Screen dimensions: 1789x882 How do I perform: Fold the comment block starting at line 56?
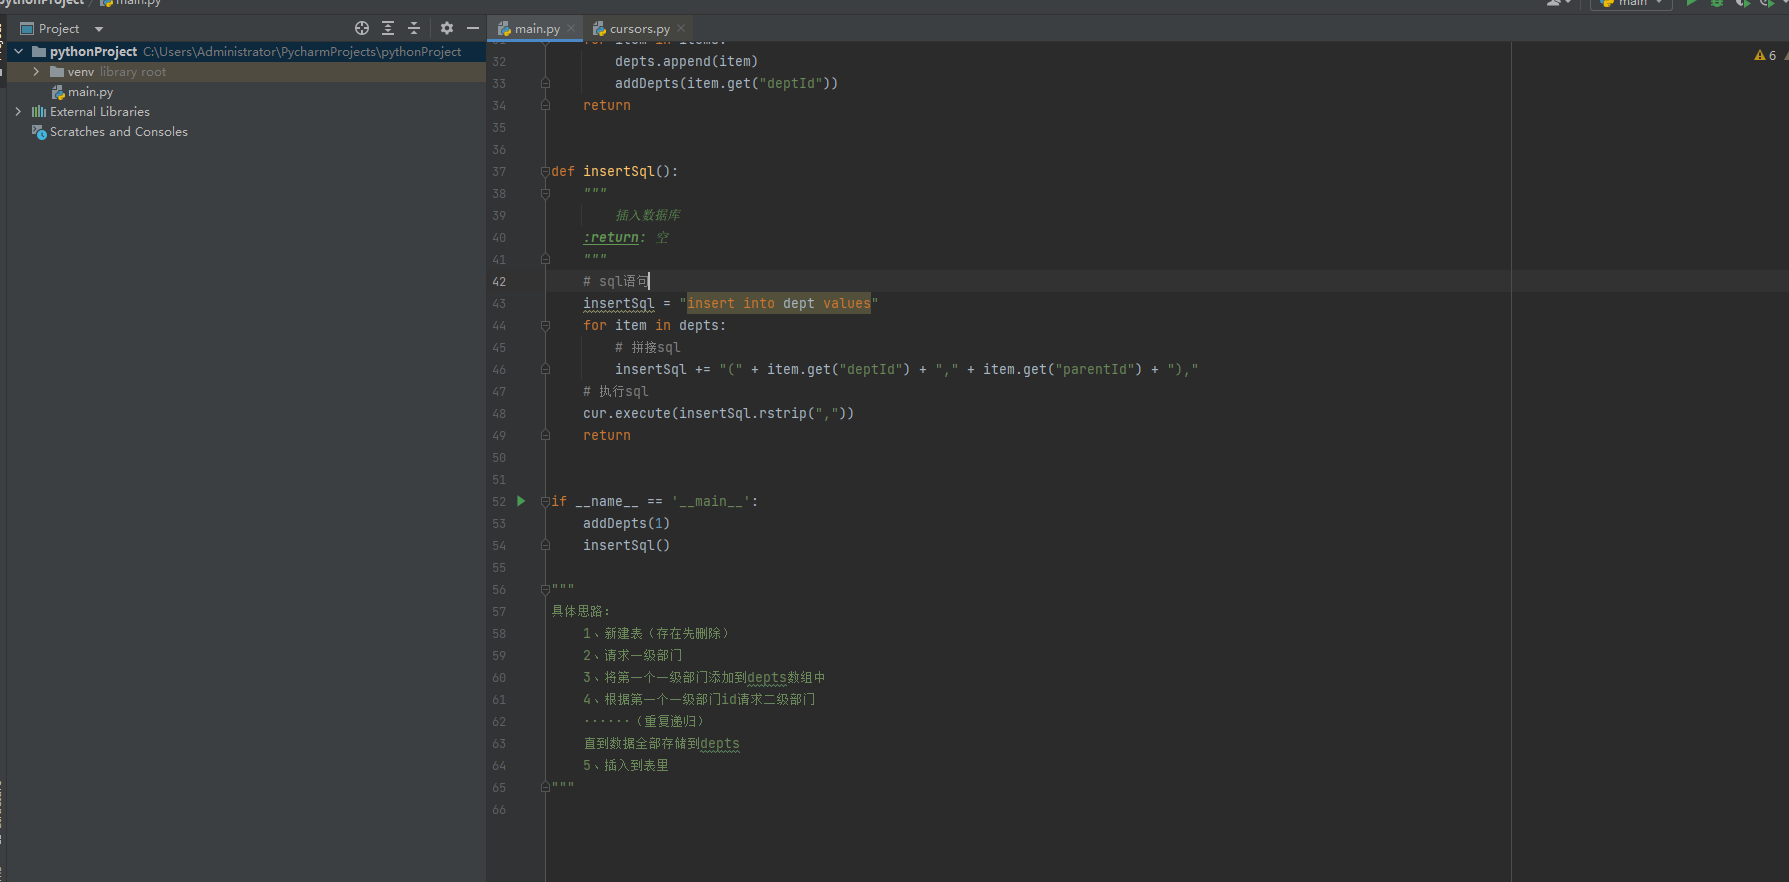tap(545, 589)
